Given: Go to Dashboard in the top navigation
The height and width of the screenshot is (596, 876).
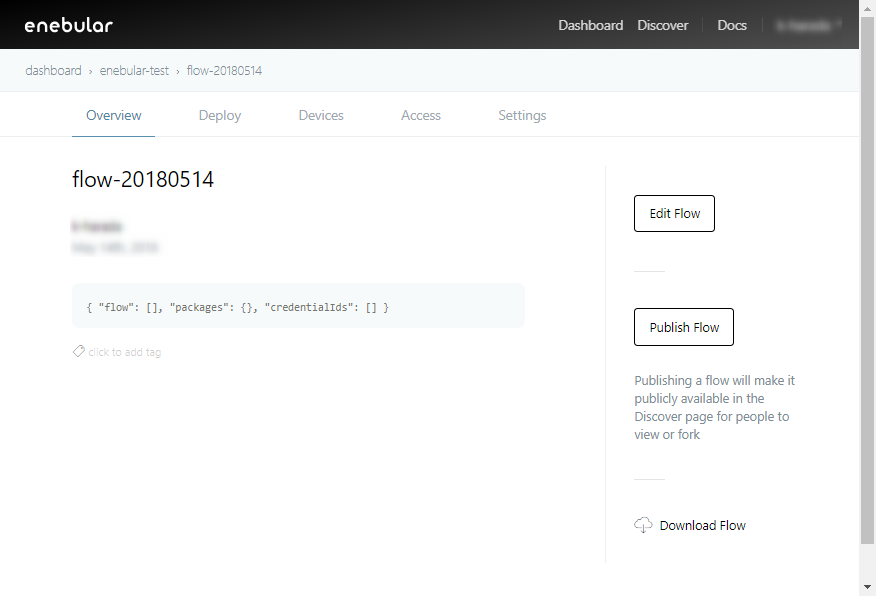Looking at the screenshot, I should click(x=590, y=25).
